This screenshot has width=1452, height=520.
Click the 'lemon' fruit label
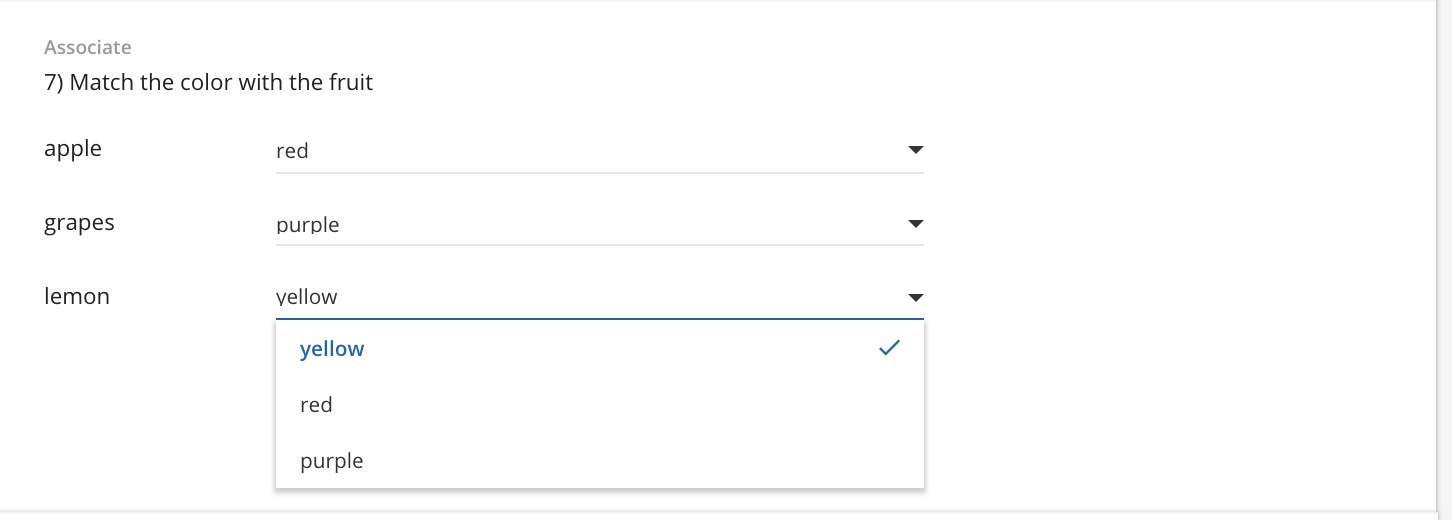pyautogui.click(x=77, y=296)
